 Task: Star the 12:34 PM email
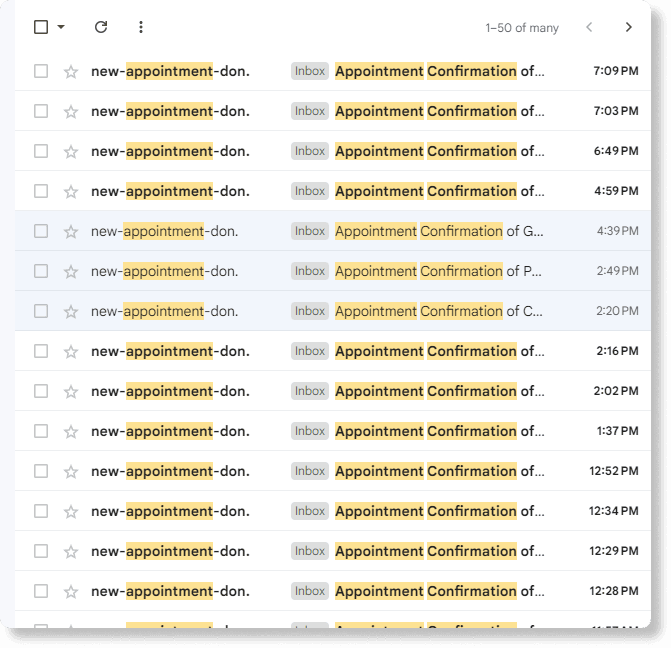pos(71,511)
